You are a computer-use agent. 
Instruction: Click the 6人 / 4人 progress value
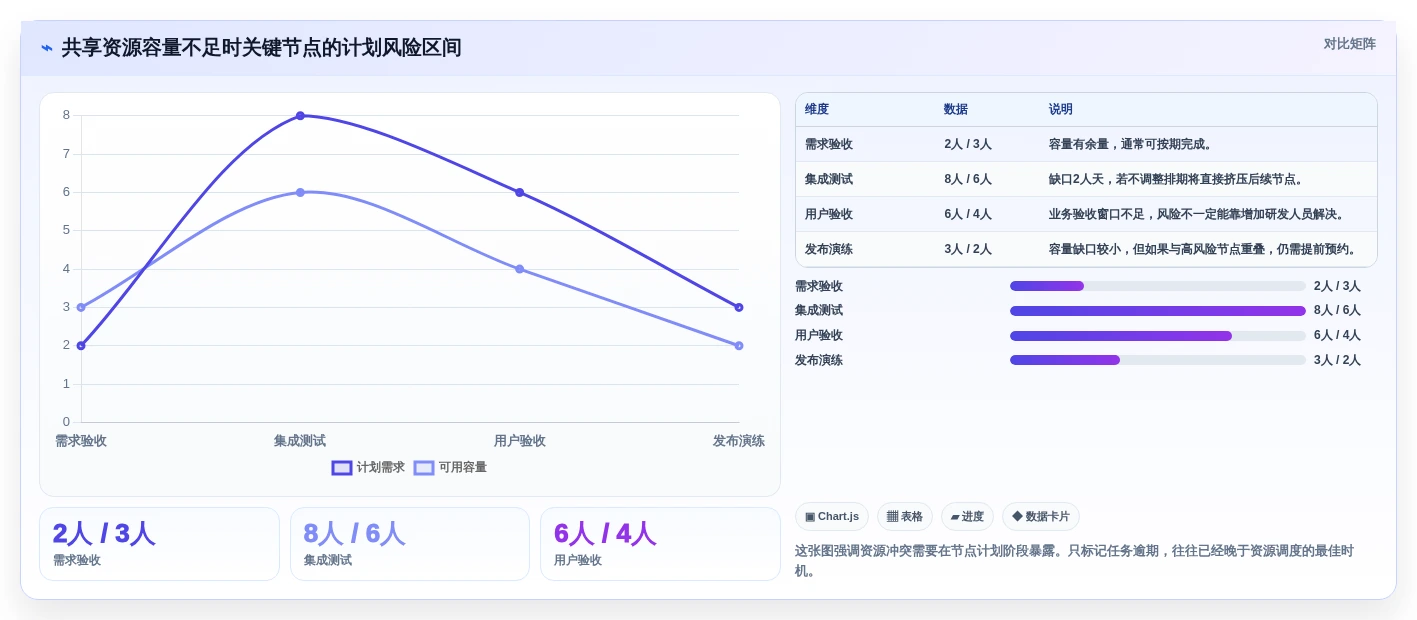(x=1337, y=336)
